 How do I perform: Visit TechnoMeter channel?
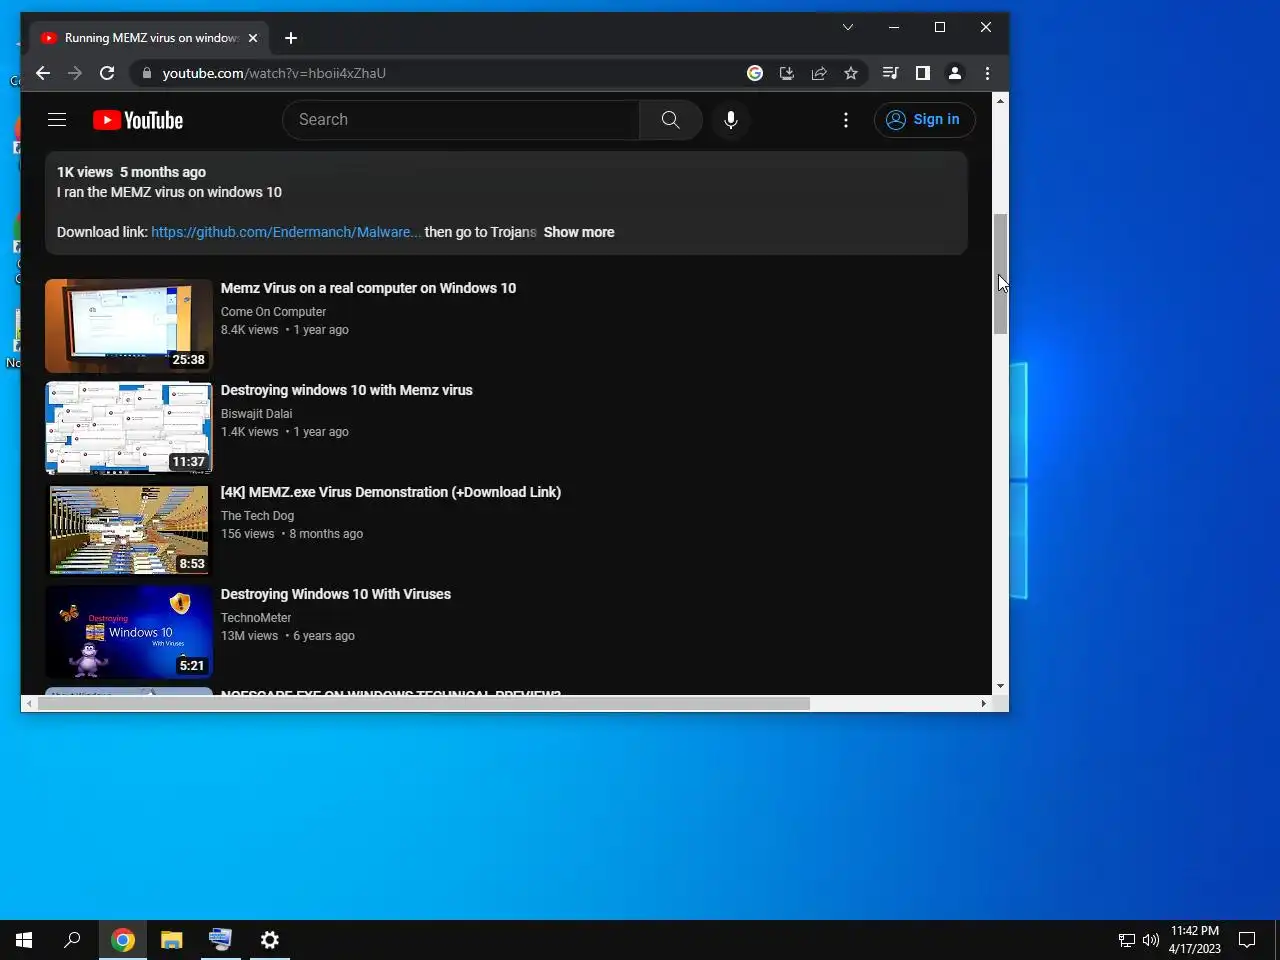click(256, 618)
